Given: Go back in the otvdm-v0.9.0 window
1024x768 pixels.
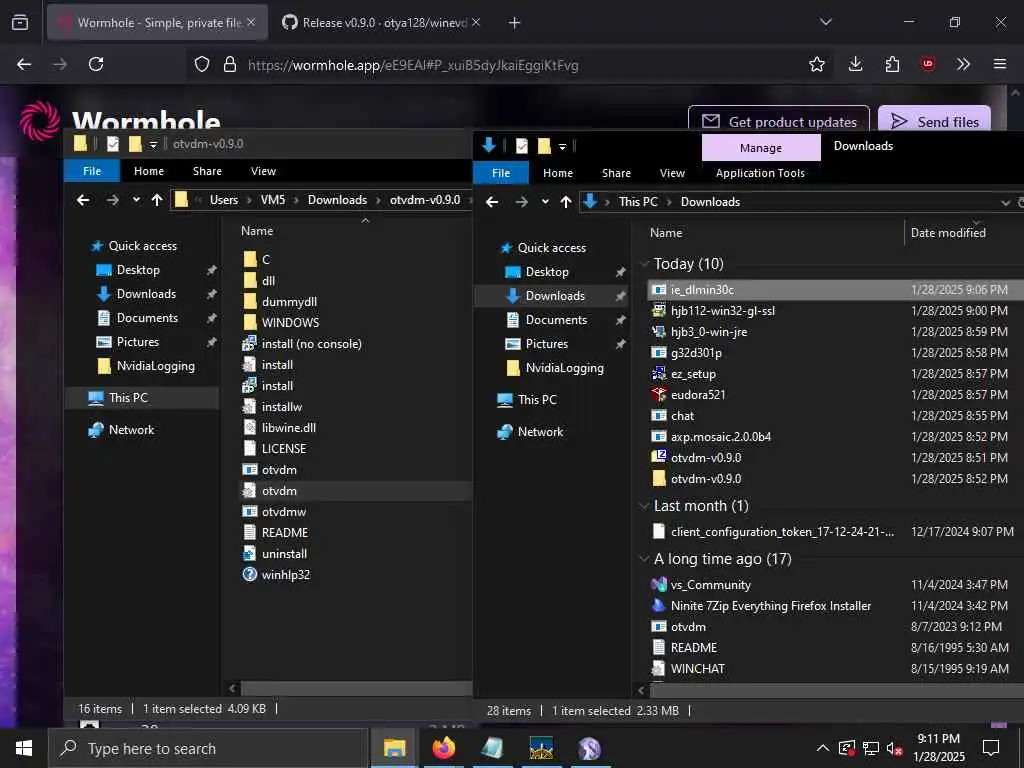Looking at the screenshot, I should point(83,200).
